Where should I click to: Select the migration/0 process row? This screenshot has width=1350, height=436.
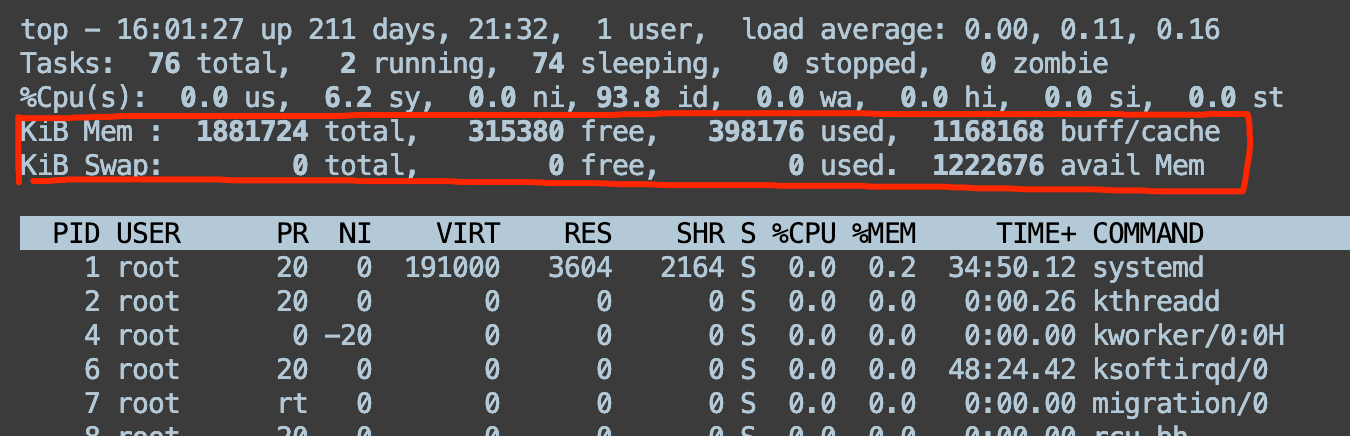[1180, 404]
